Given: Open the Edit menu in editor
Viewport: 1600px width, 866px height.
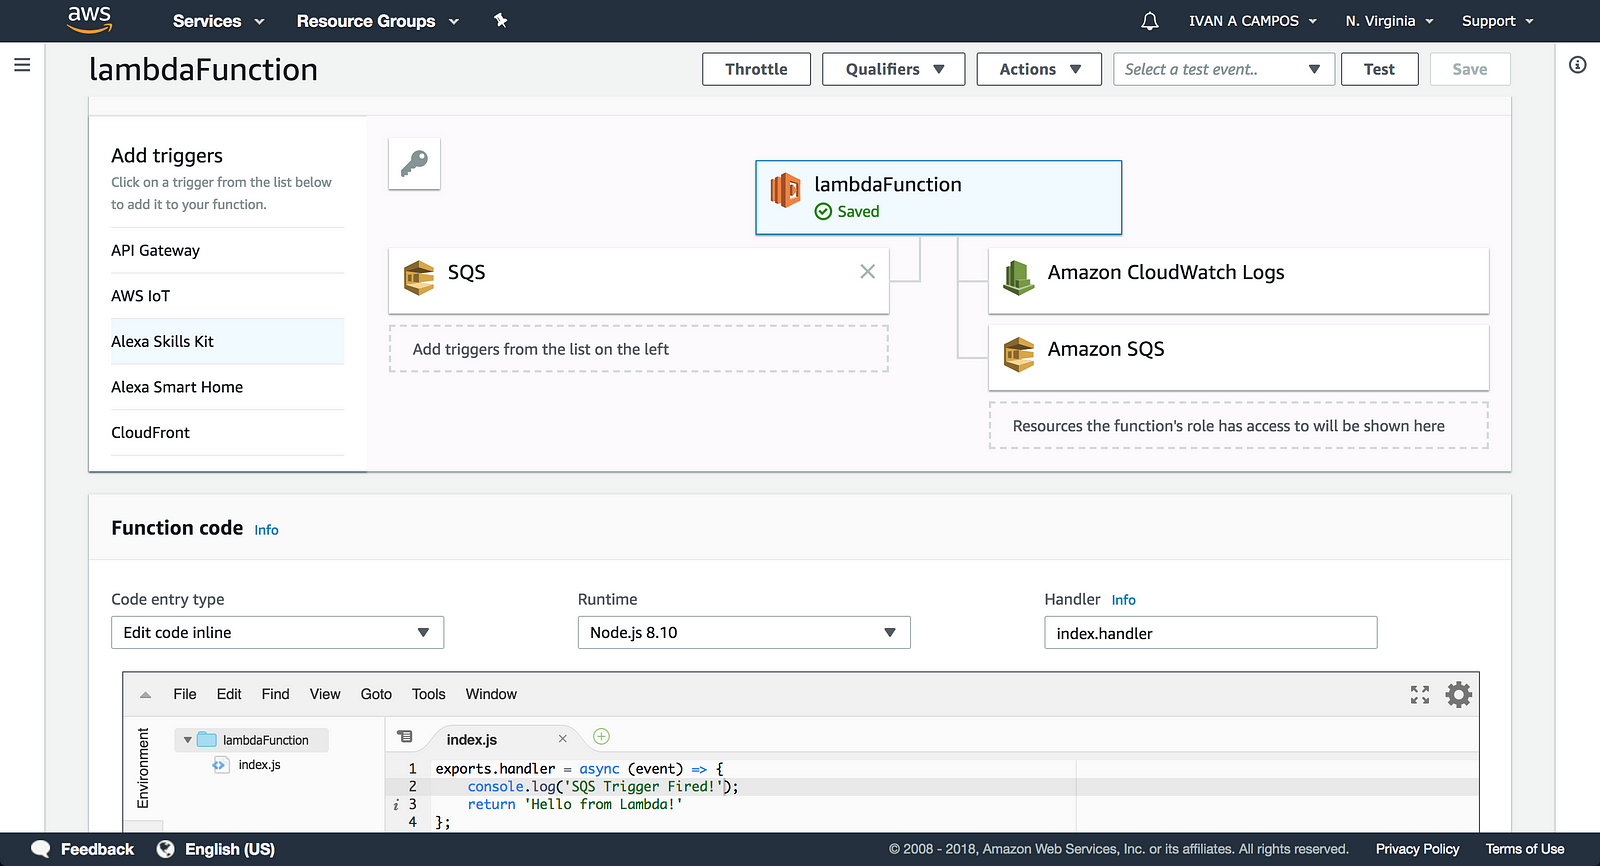Looking at the screenshot, I should tap(229, 694).
